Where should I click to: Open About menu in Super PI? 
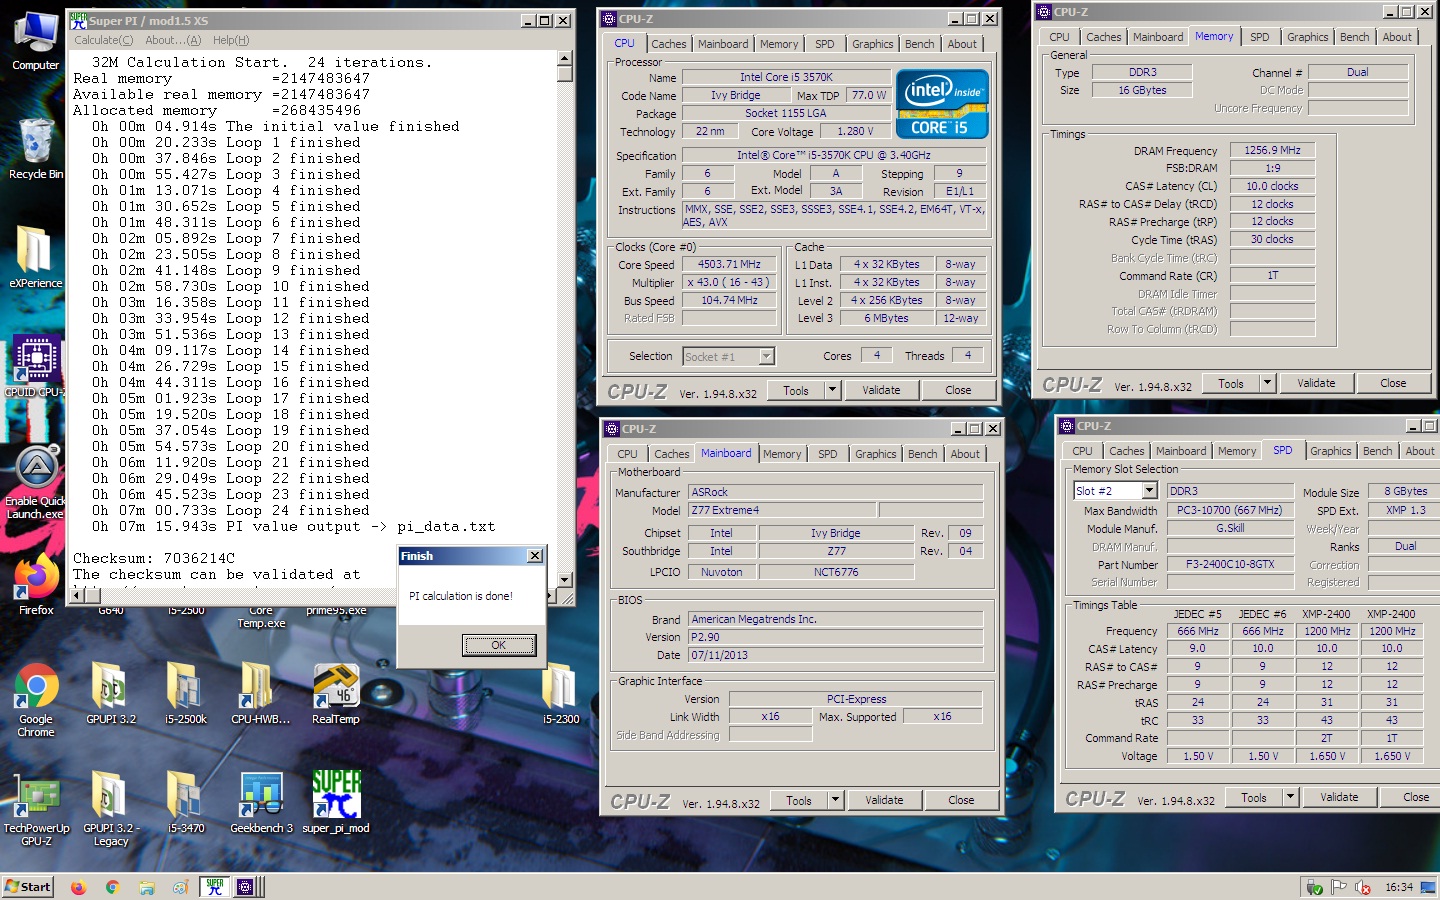point(173,40)
